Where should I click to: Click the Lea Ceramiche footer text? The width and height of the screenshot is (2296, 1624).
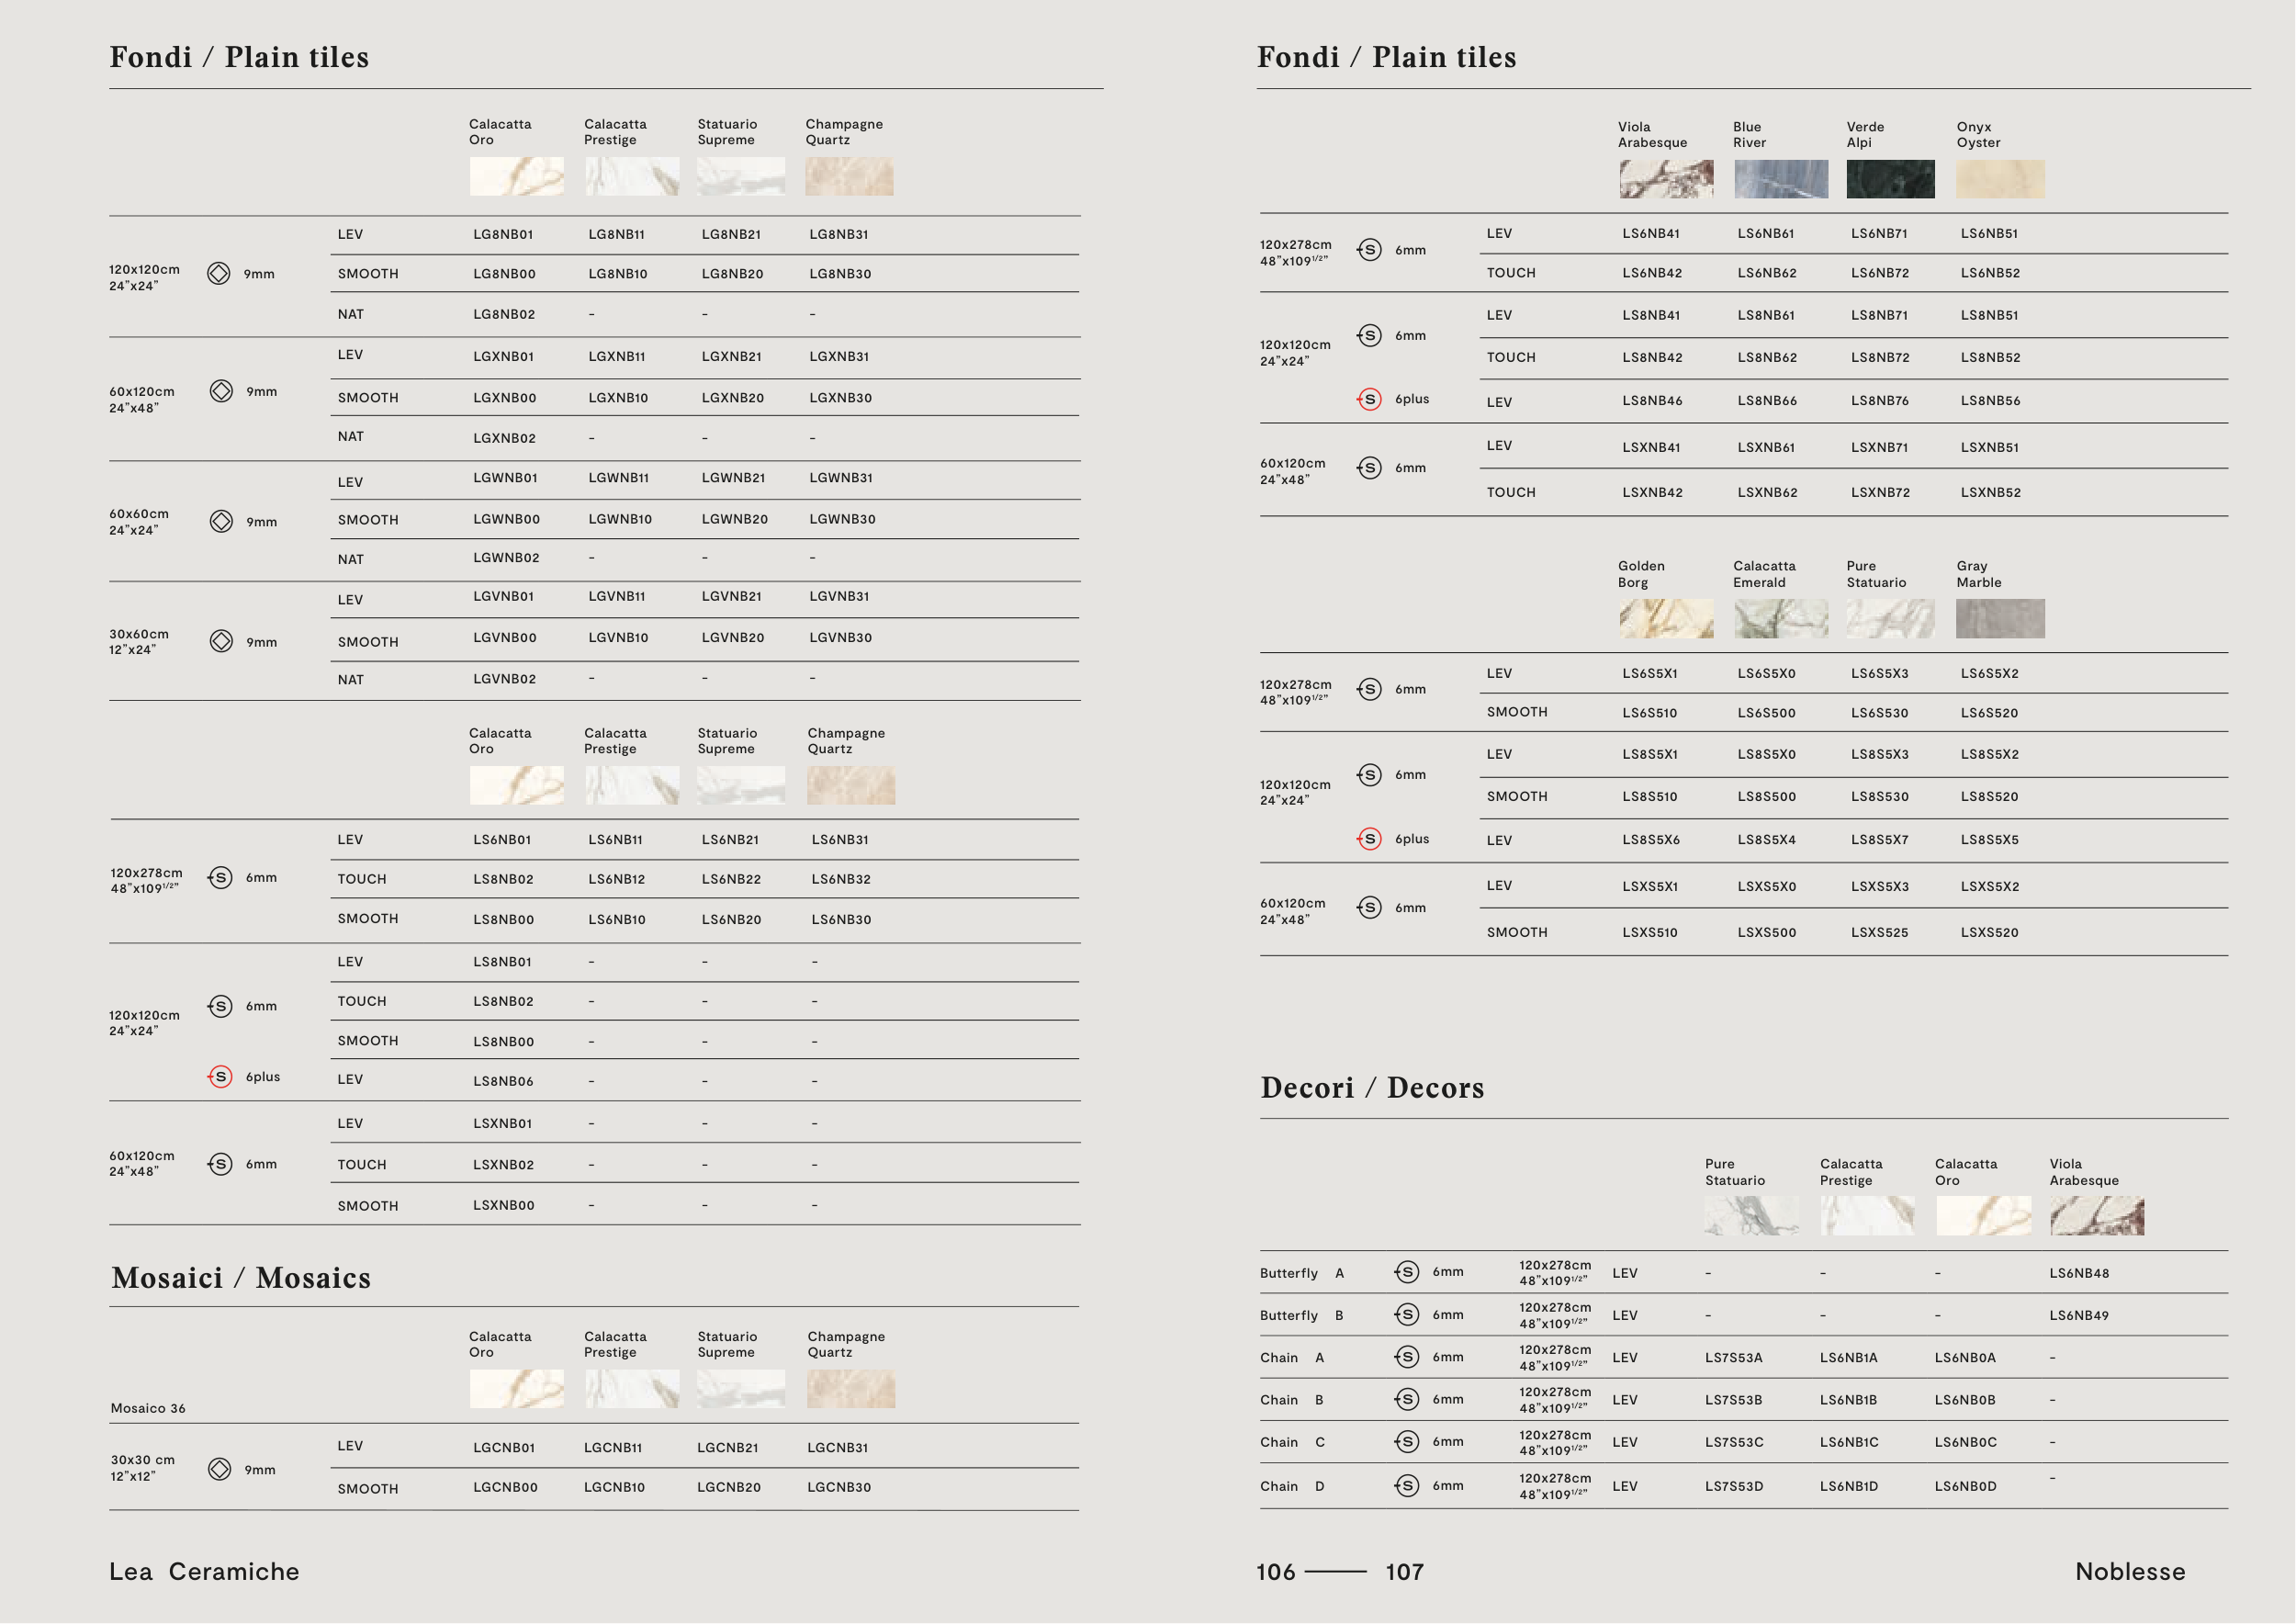click(204, 1572)
